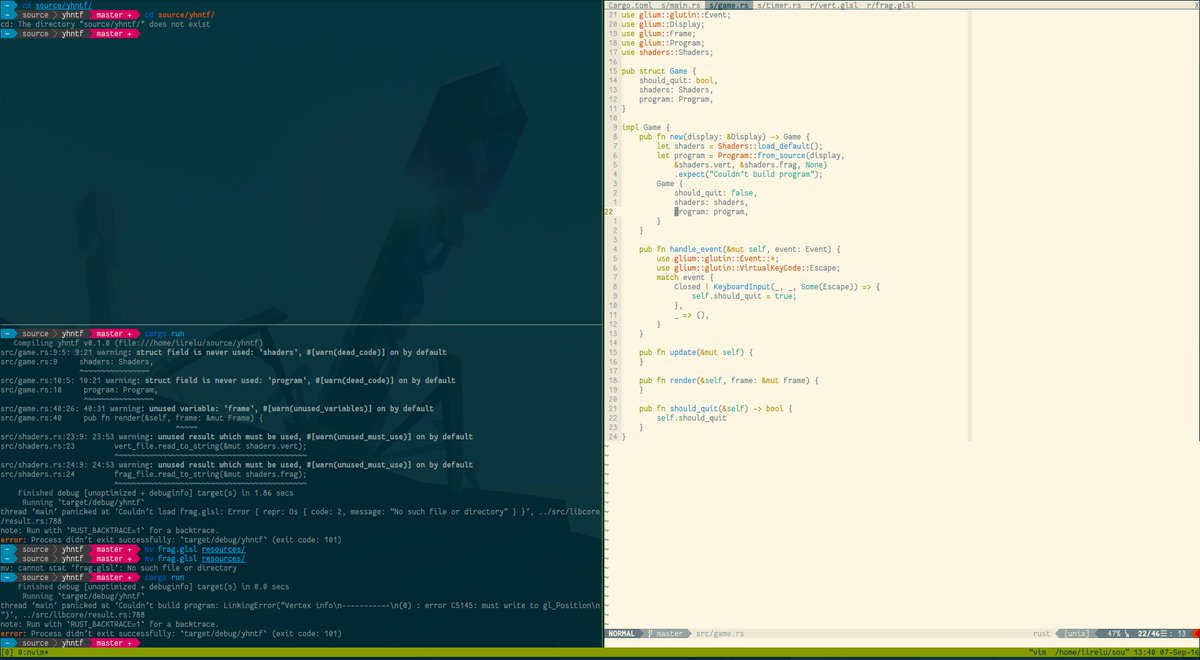Switch to the Cargo.toml buffer tab
This screenshot has width=1200, height=660.
coord(630,6)
